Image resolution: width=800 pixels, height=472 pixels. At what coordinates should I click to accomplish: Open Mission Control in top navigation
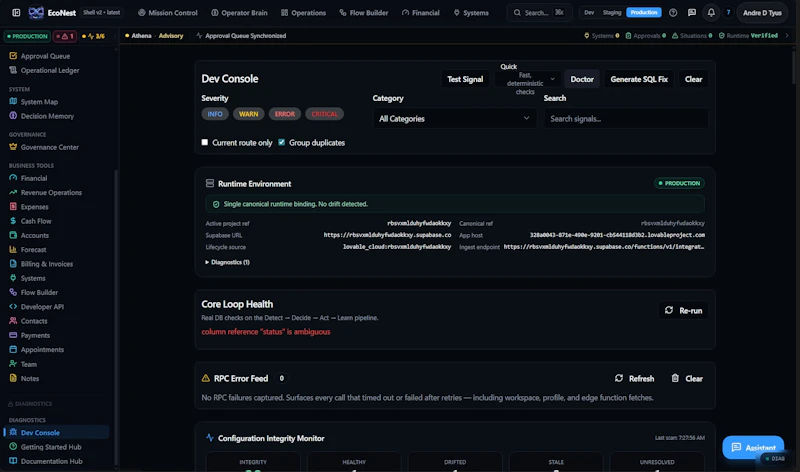pos(168,12)
